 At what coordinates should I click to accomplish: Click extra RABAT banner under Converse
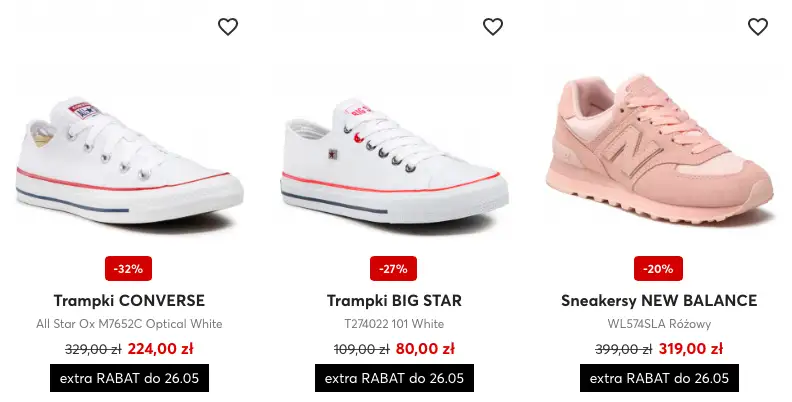coord(129,378)
